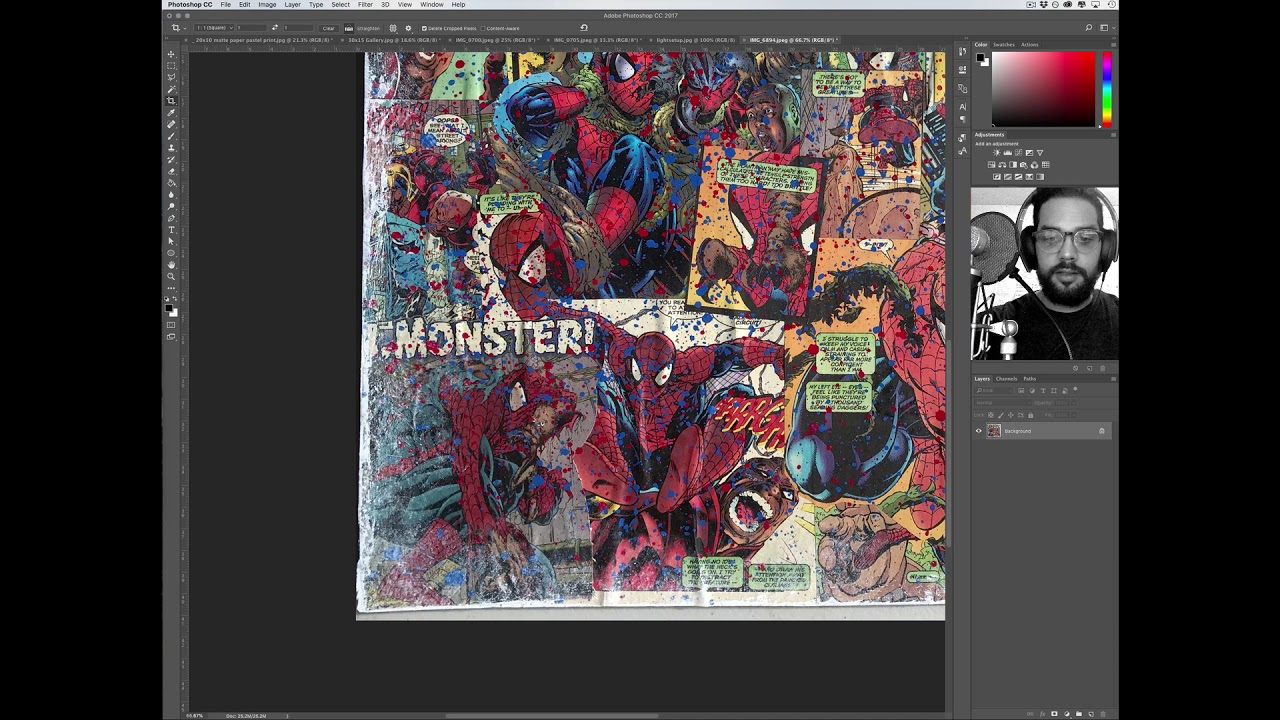Pick a color in the red color field
Screen dimensions: 1280x720
(1043, 90)
